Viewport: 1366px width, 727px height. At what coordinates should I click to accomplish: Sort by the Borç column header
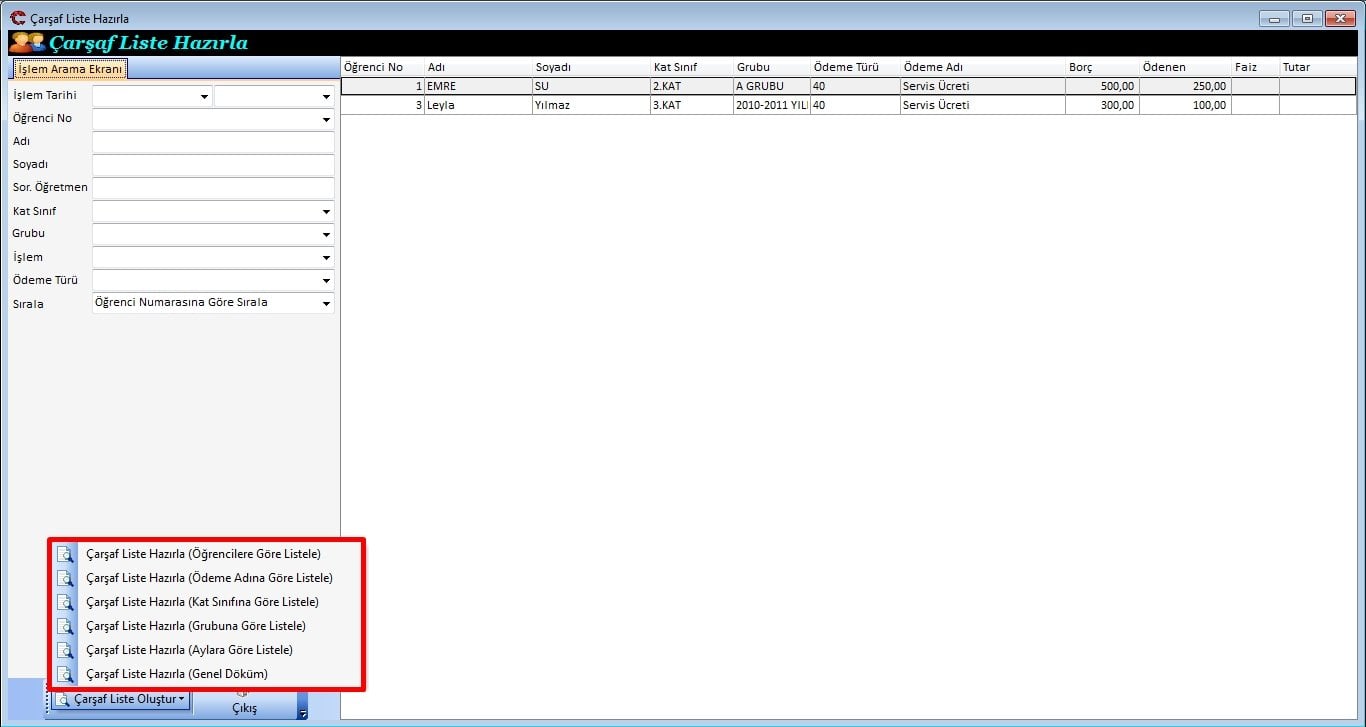pos(1100,67)
